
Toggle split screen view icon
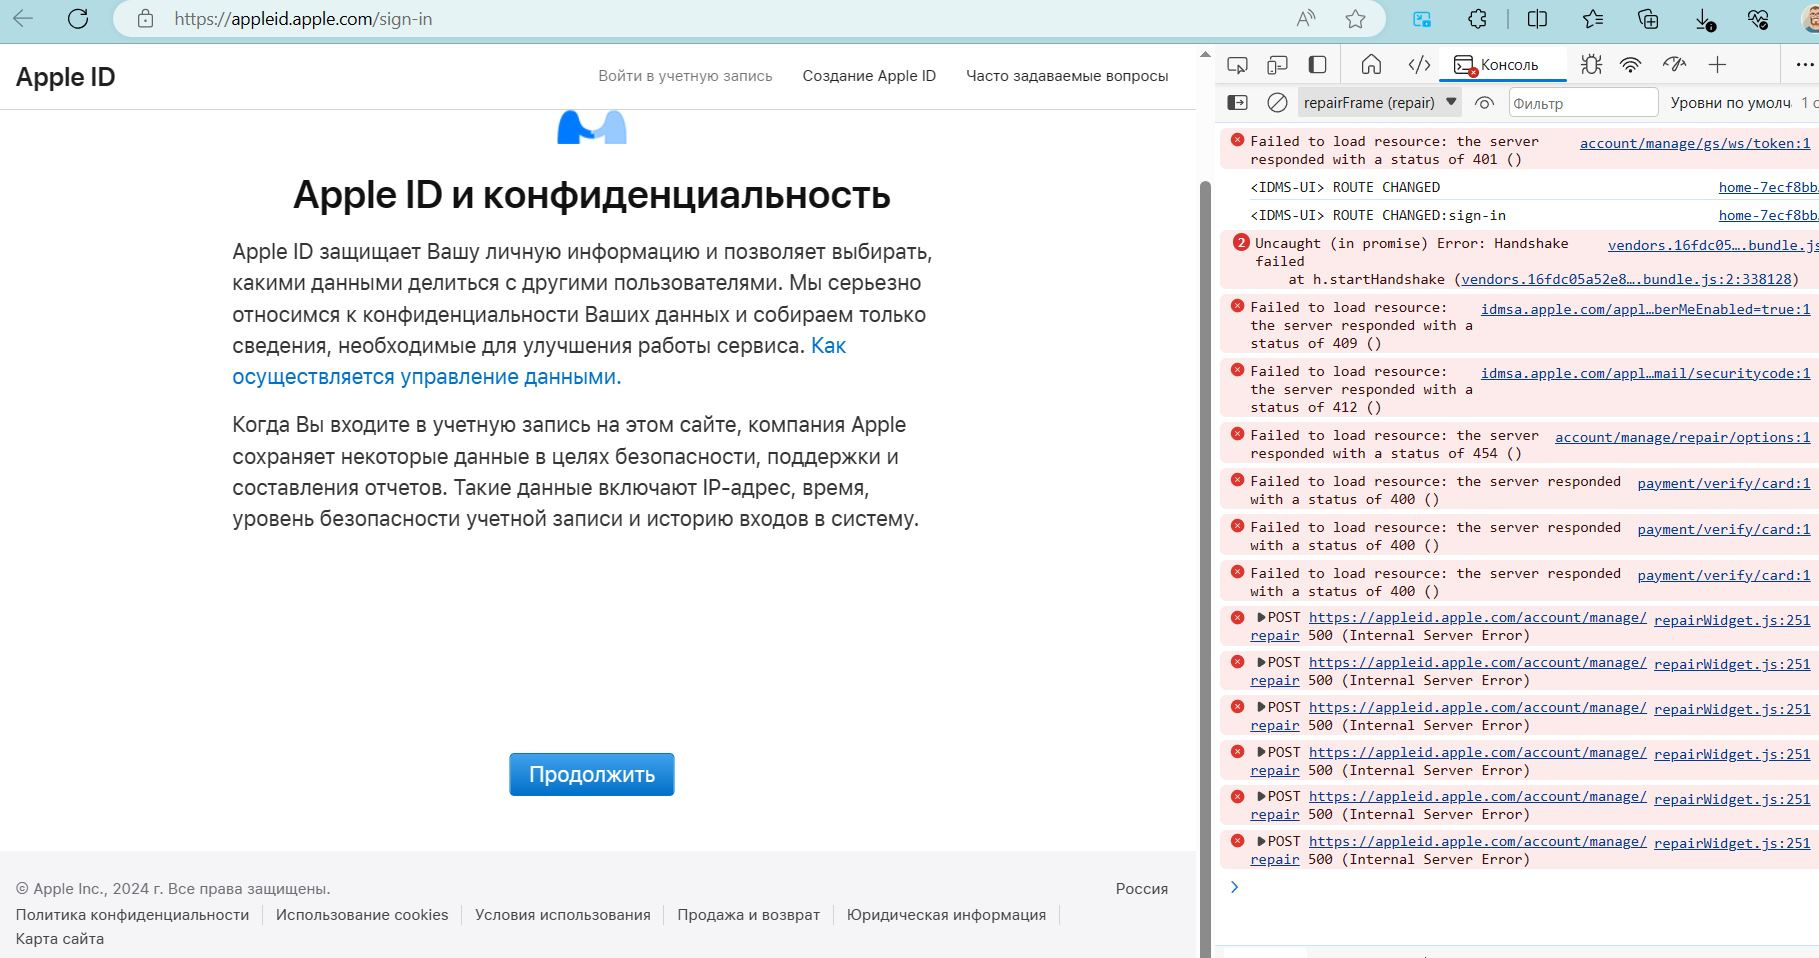(1537, 19)
